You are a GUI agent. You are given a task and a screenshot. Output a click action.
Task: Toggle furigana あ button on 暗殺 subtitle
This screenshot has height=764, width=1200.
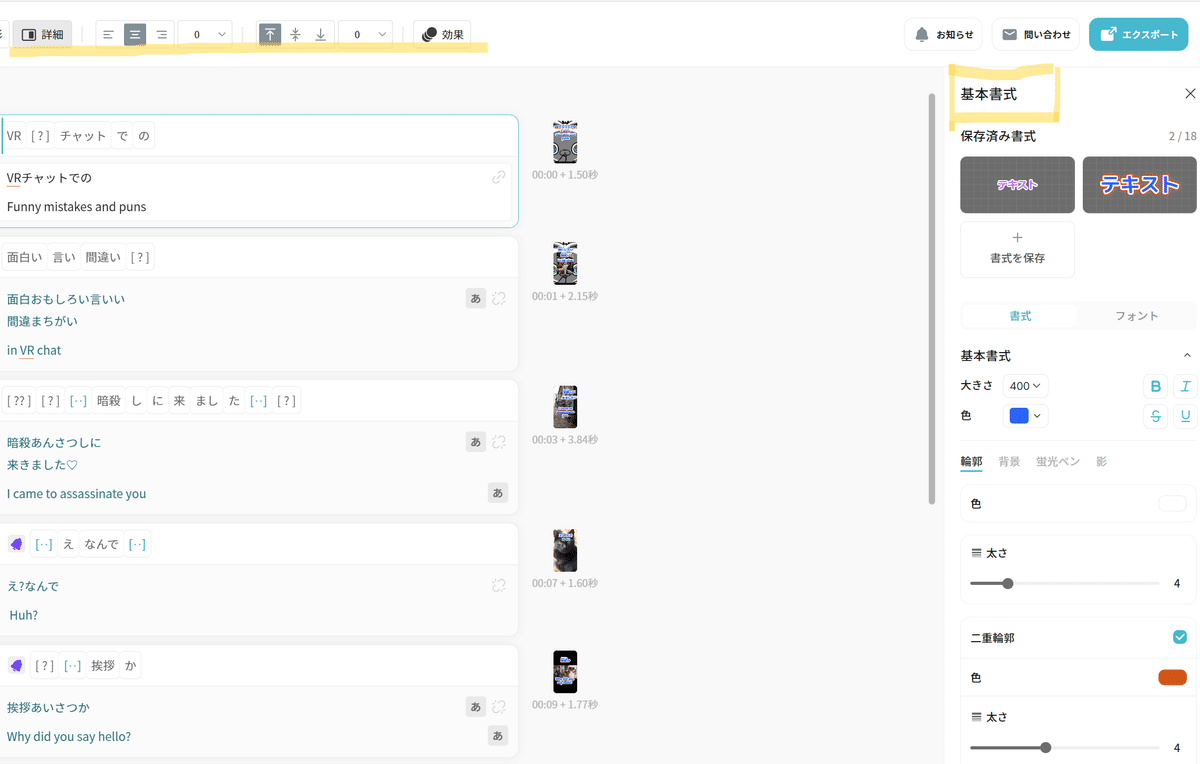coord(476,441)
